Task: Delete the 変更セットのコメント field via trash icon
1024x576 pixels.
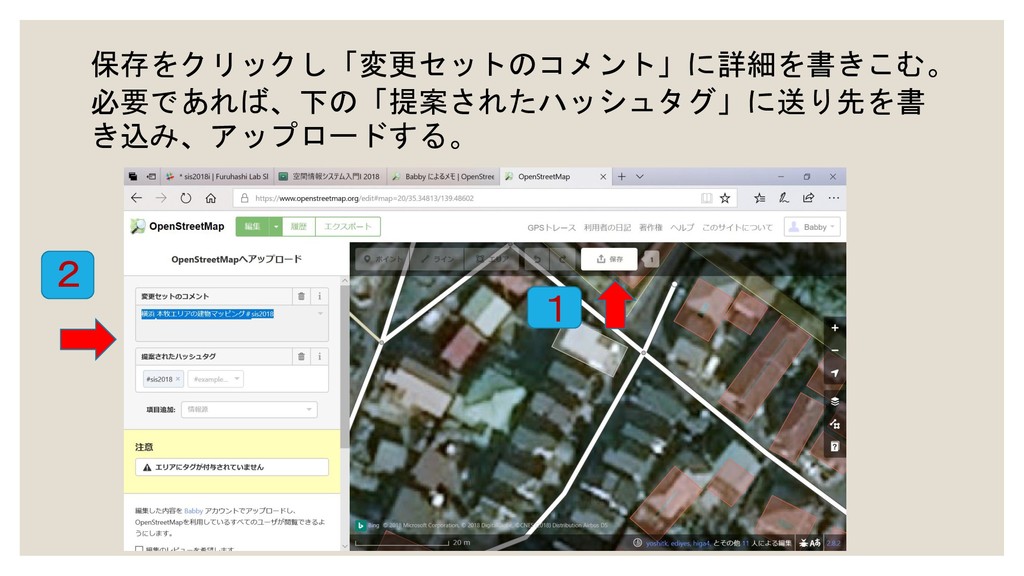Action: pos(301,296)
